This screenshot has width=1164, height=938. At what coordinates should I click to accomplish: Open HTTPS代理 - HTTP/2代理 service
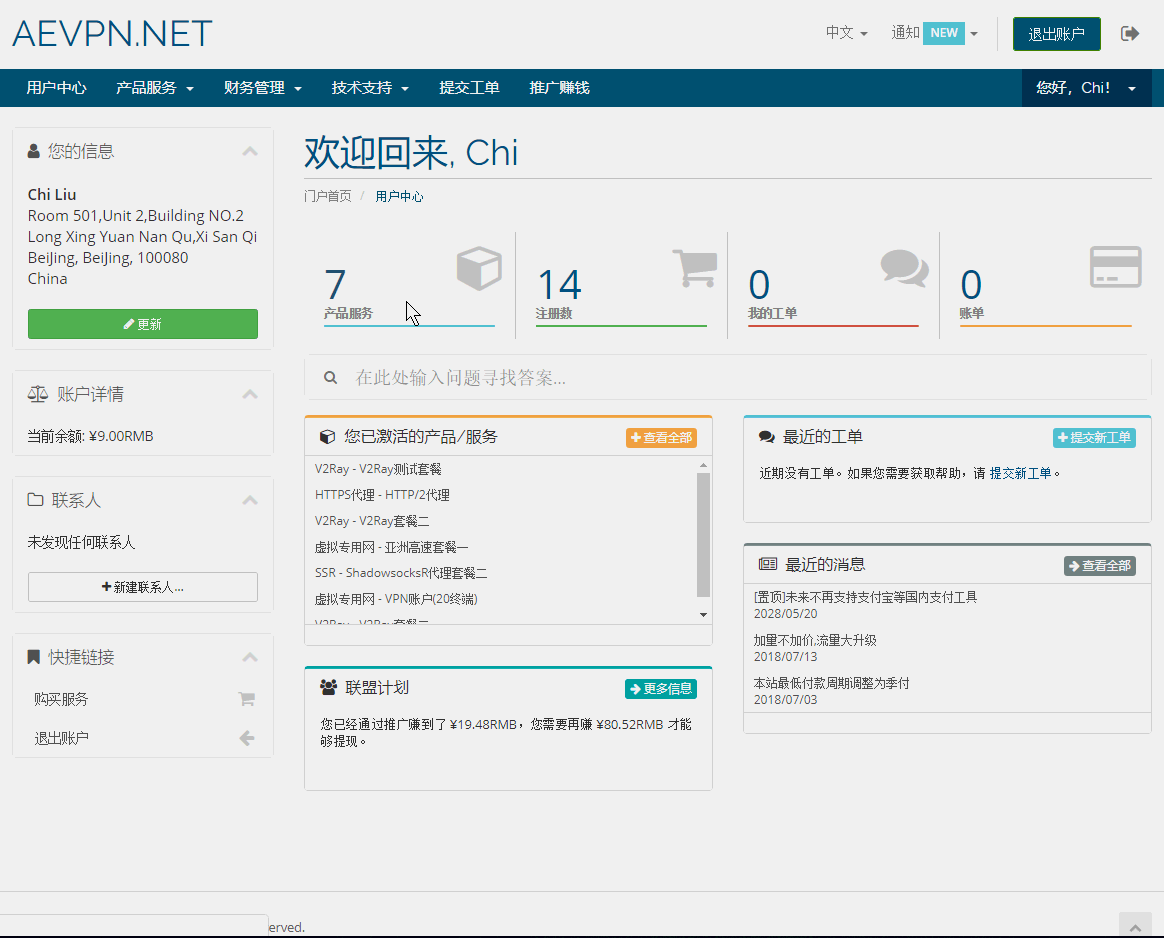tap(382, 495)
